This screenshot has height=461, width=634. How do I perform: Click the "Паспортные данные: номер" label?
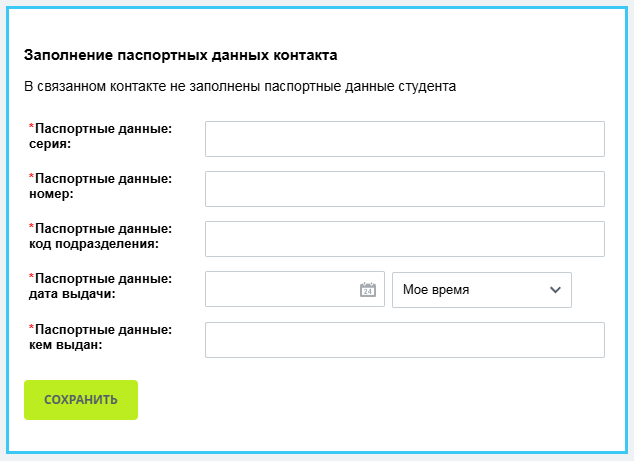[101, 186]
